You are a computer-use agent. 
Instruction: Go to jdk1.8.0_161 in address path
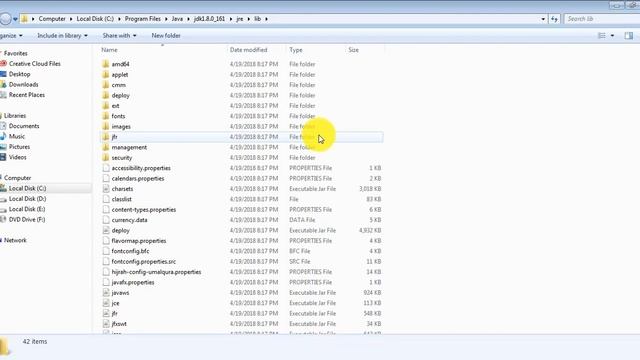pos(209,19)
